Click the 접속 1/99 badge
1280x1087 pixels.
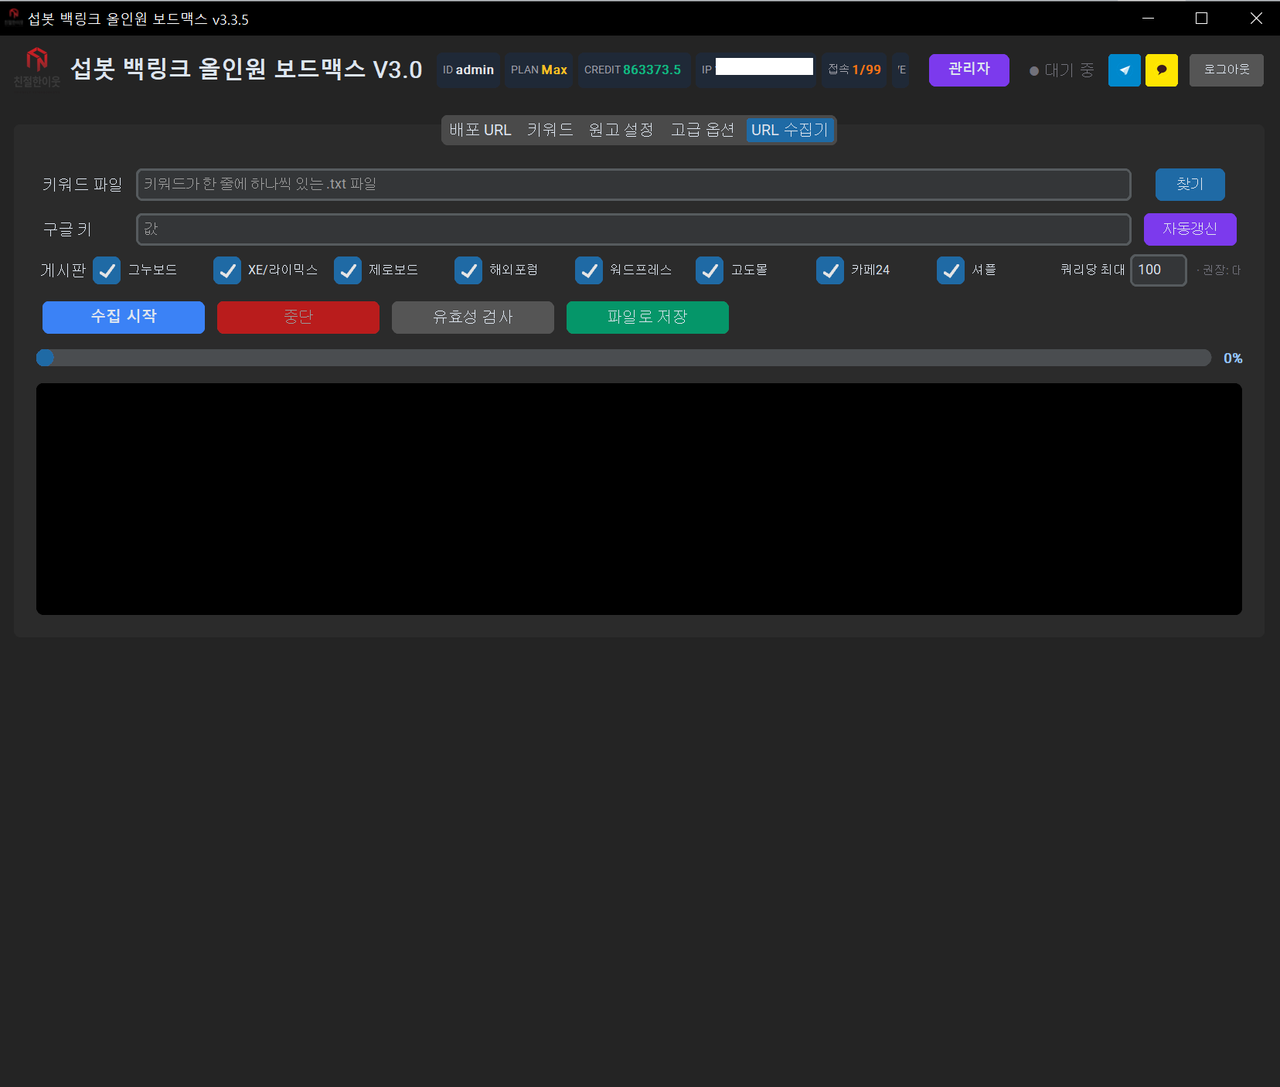[x=854, y=70]
